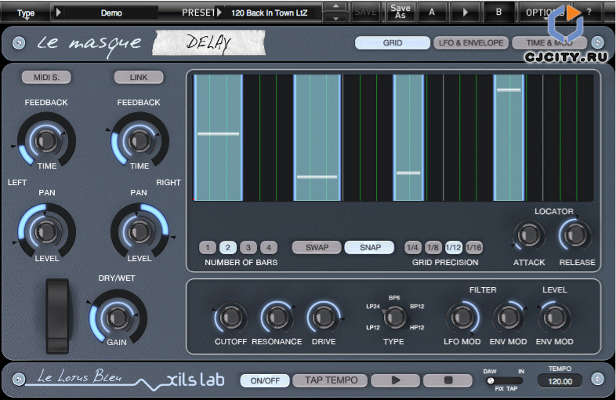Image resolution: width=616 pixels, height=400 pixels.
Task: Click the level bar in first grid mask
Action: (218, 134)
